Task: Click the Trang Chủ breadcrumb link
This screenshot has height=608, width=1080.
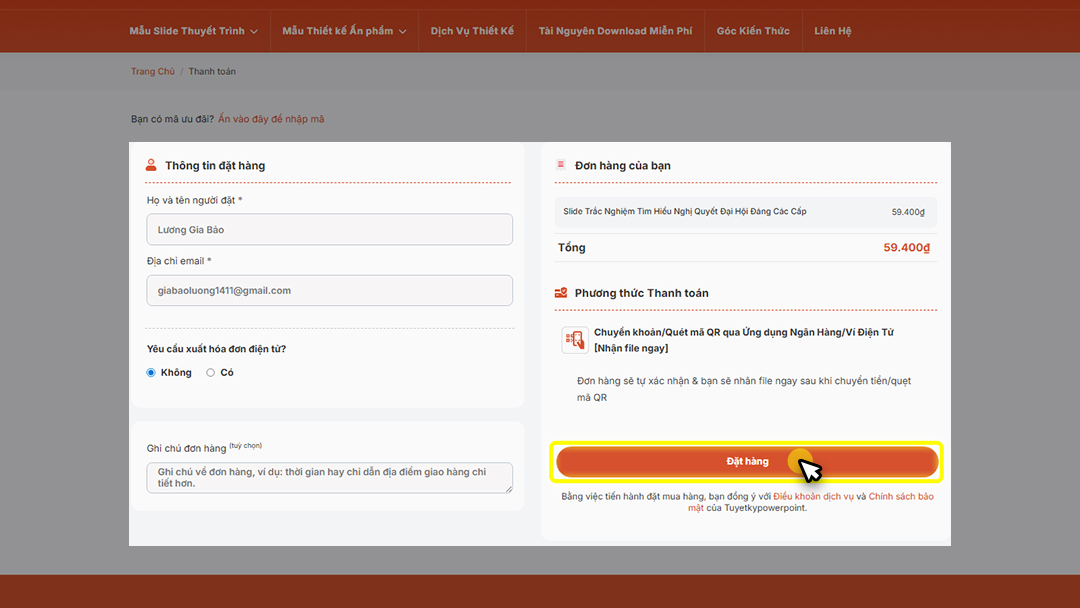Action: 152,71
